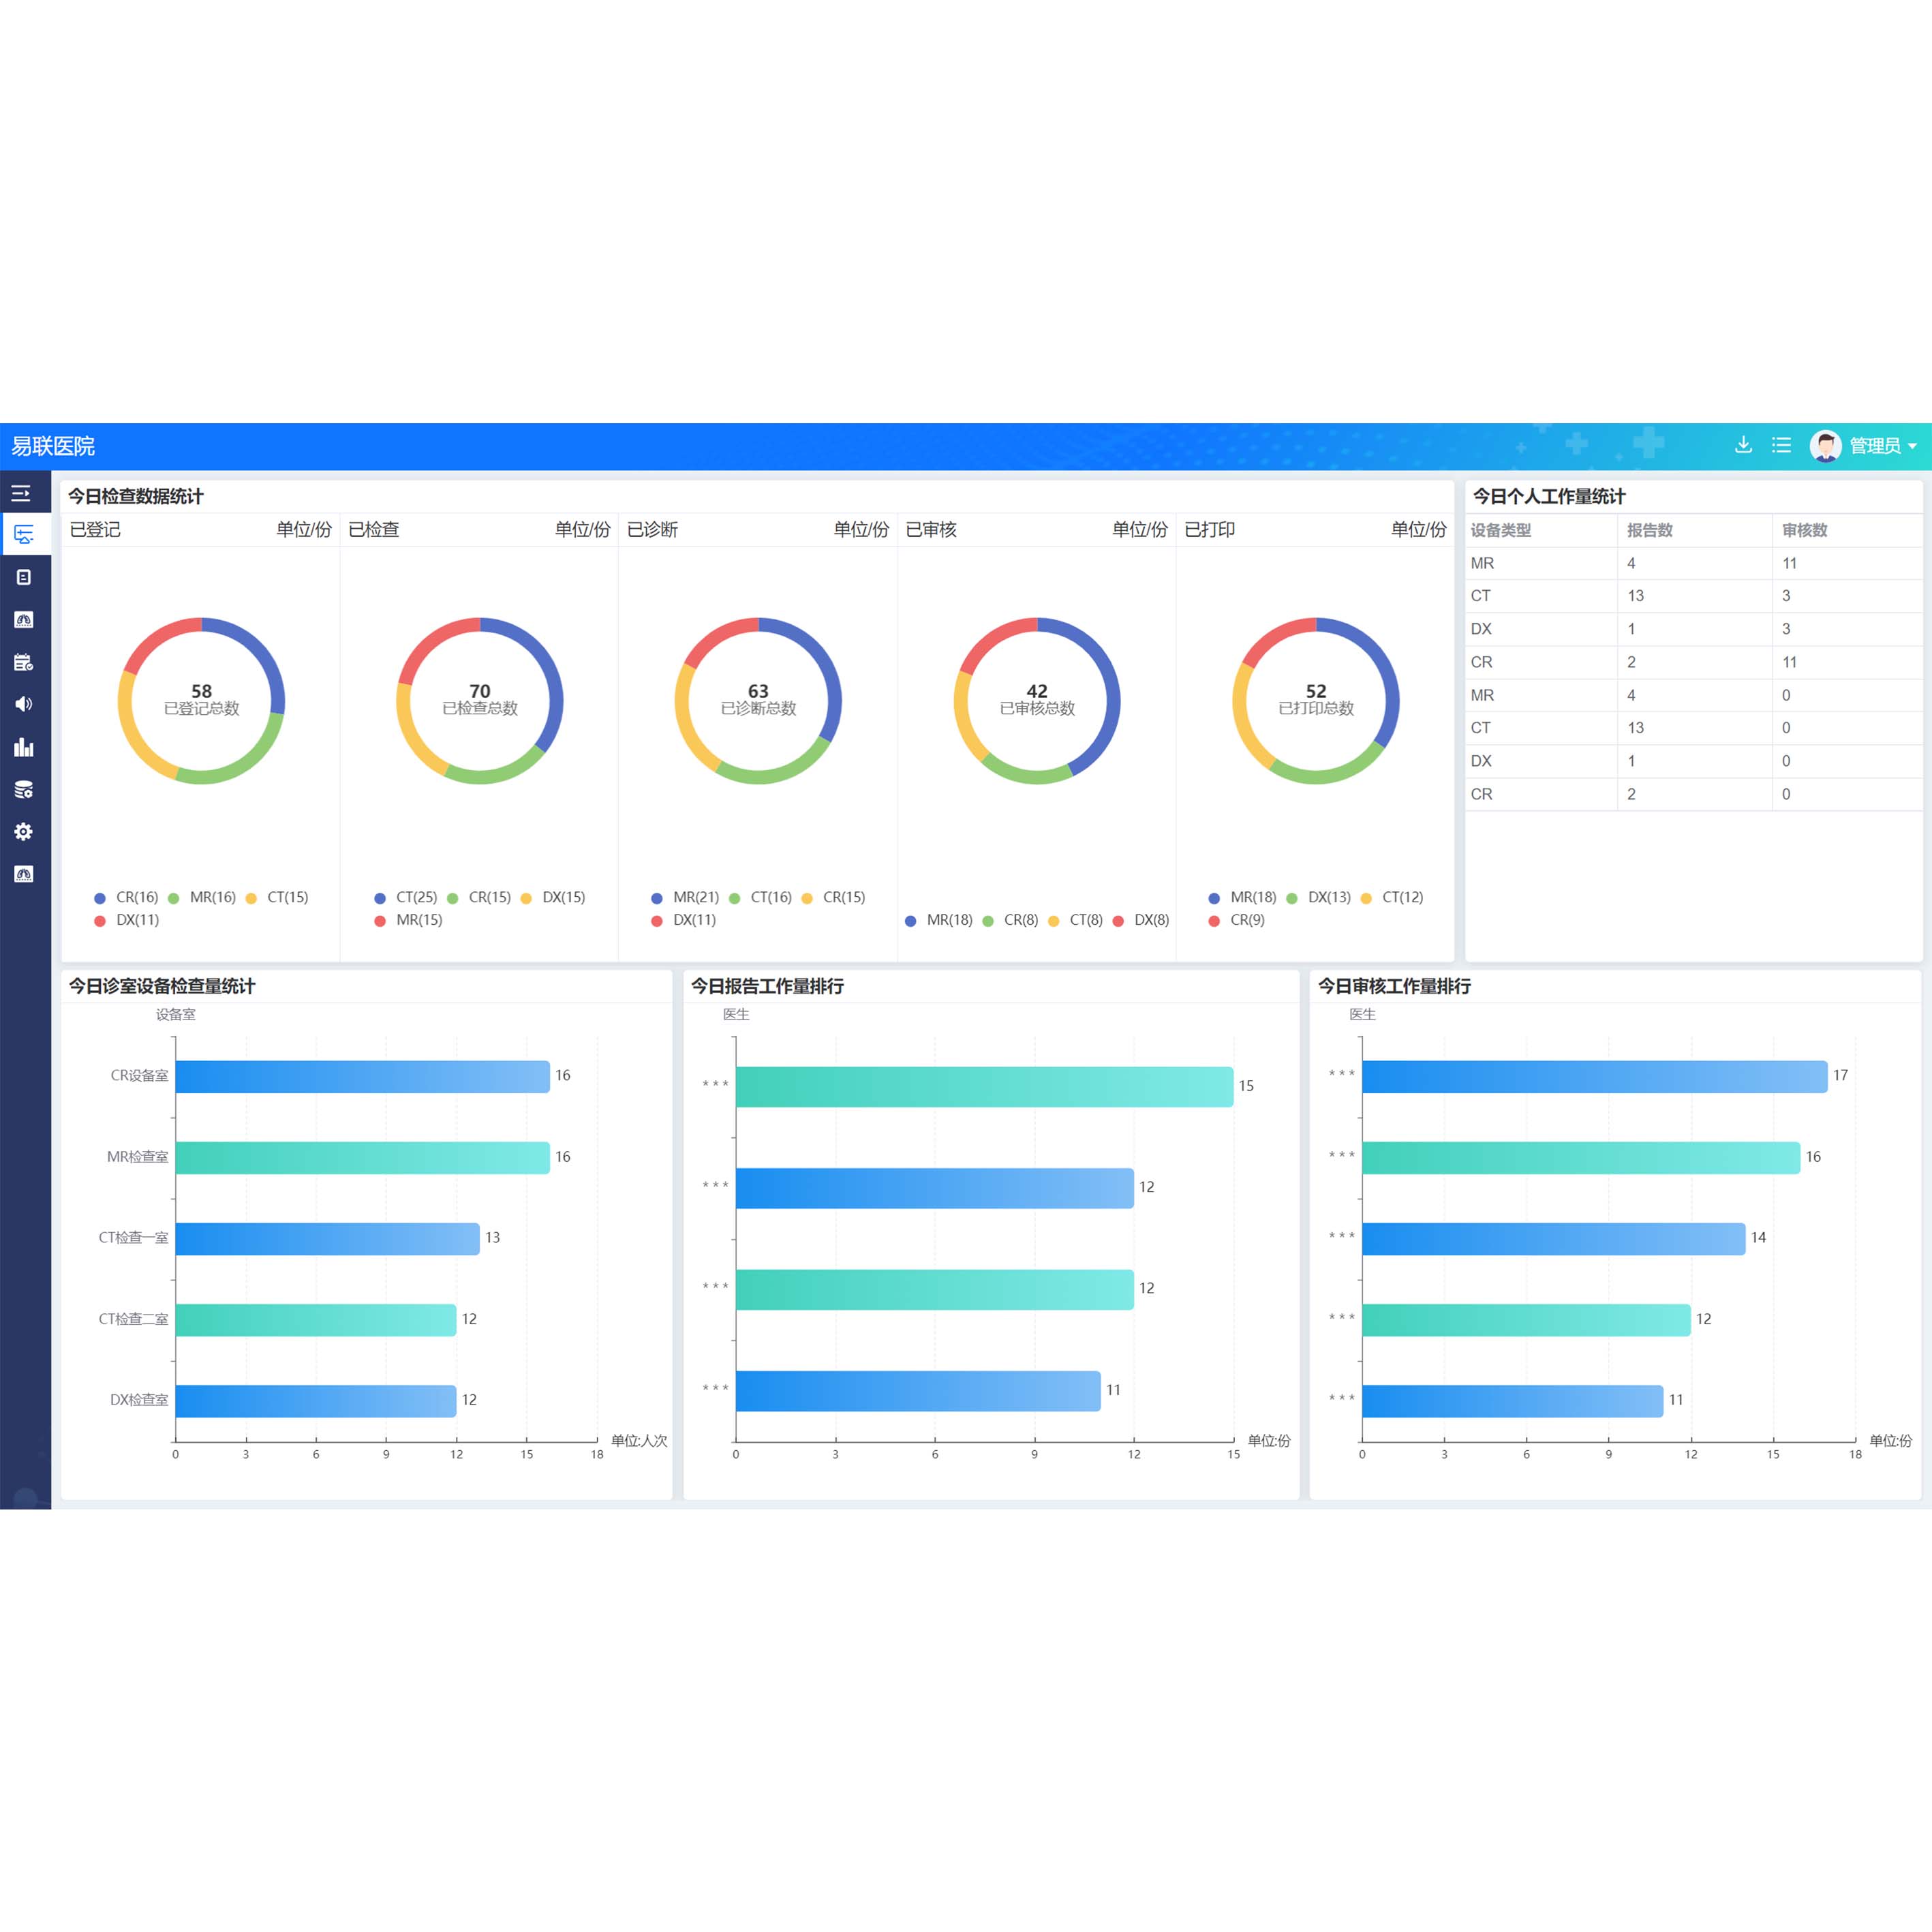
Task: Toggle the MR(21) legend in 已诊断 chart
Action: pos(695,897)
